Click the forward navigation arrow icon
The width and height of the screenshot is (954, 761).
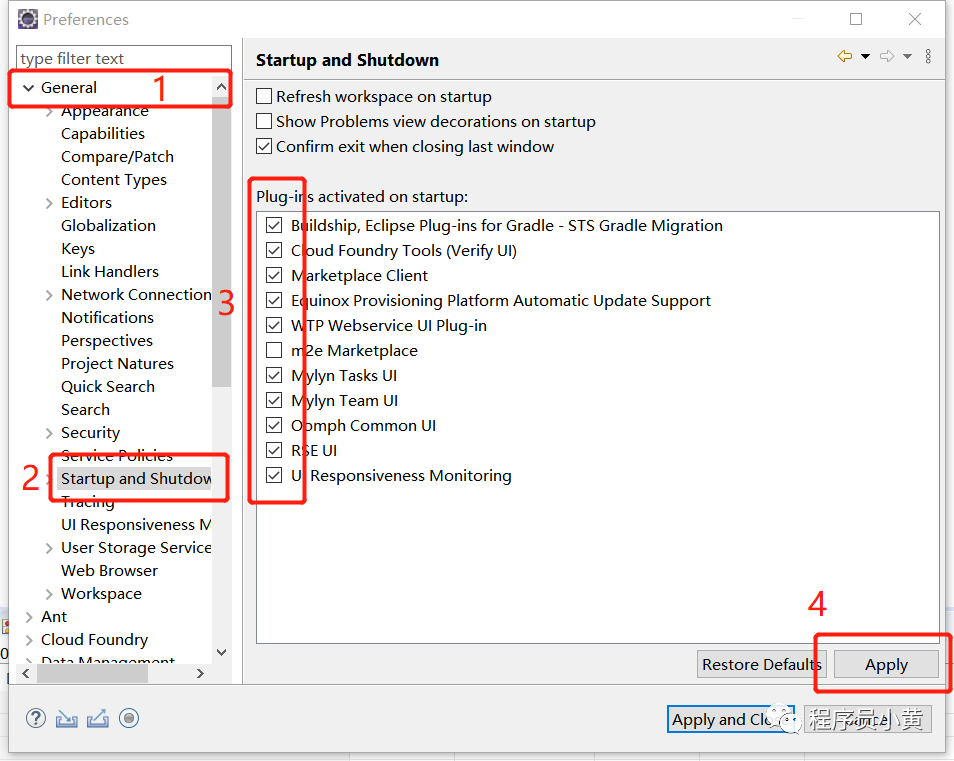(x=886, y=57)
